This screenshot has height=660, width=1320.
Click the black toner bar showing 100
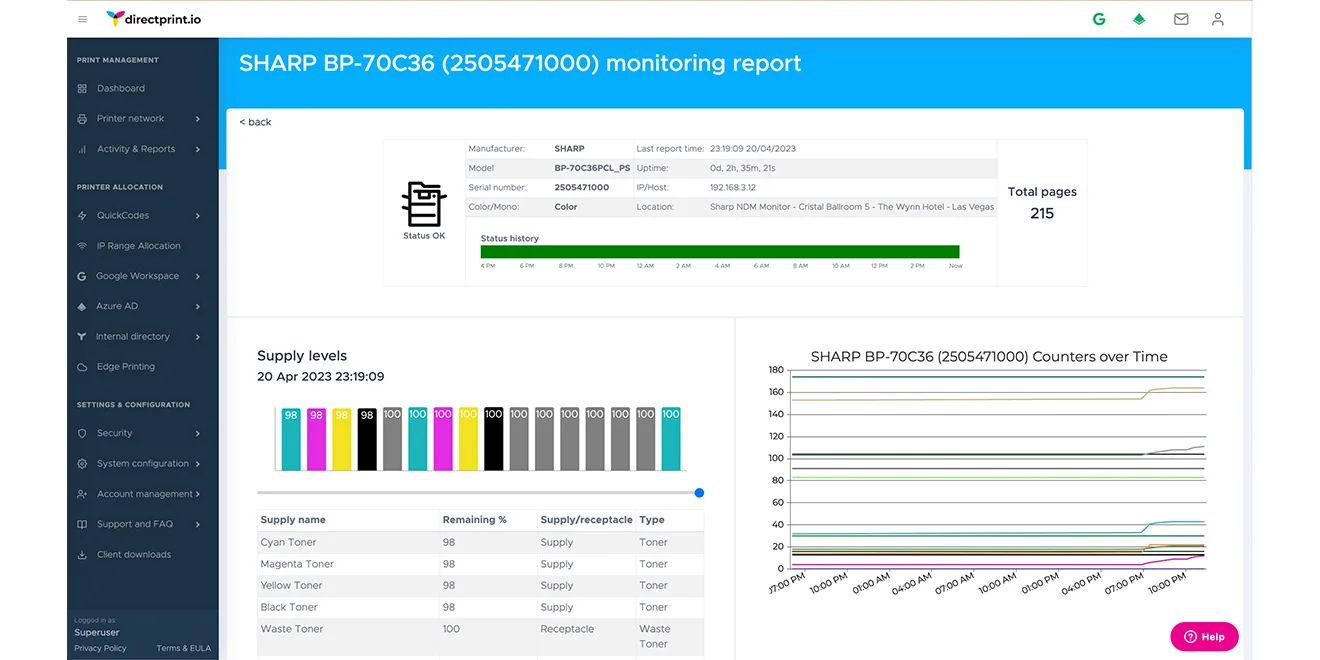pyautogui.click(x=493, y=438)
